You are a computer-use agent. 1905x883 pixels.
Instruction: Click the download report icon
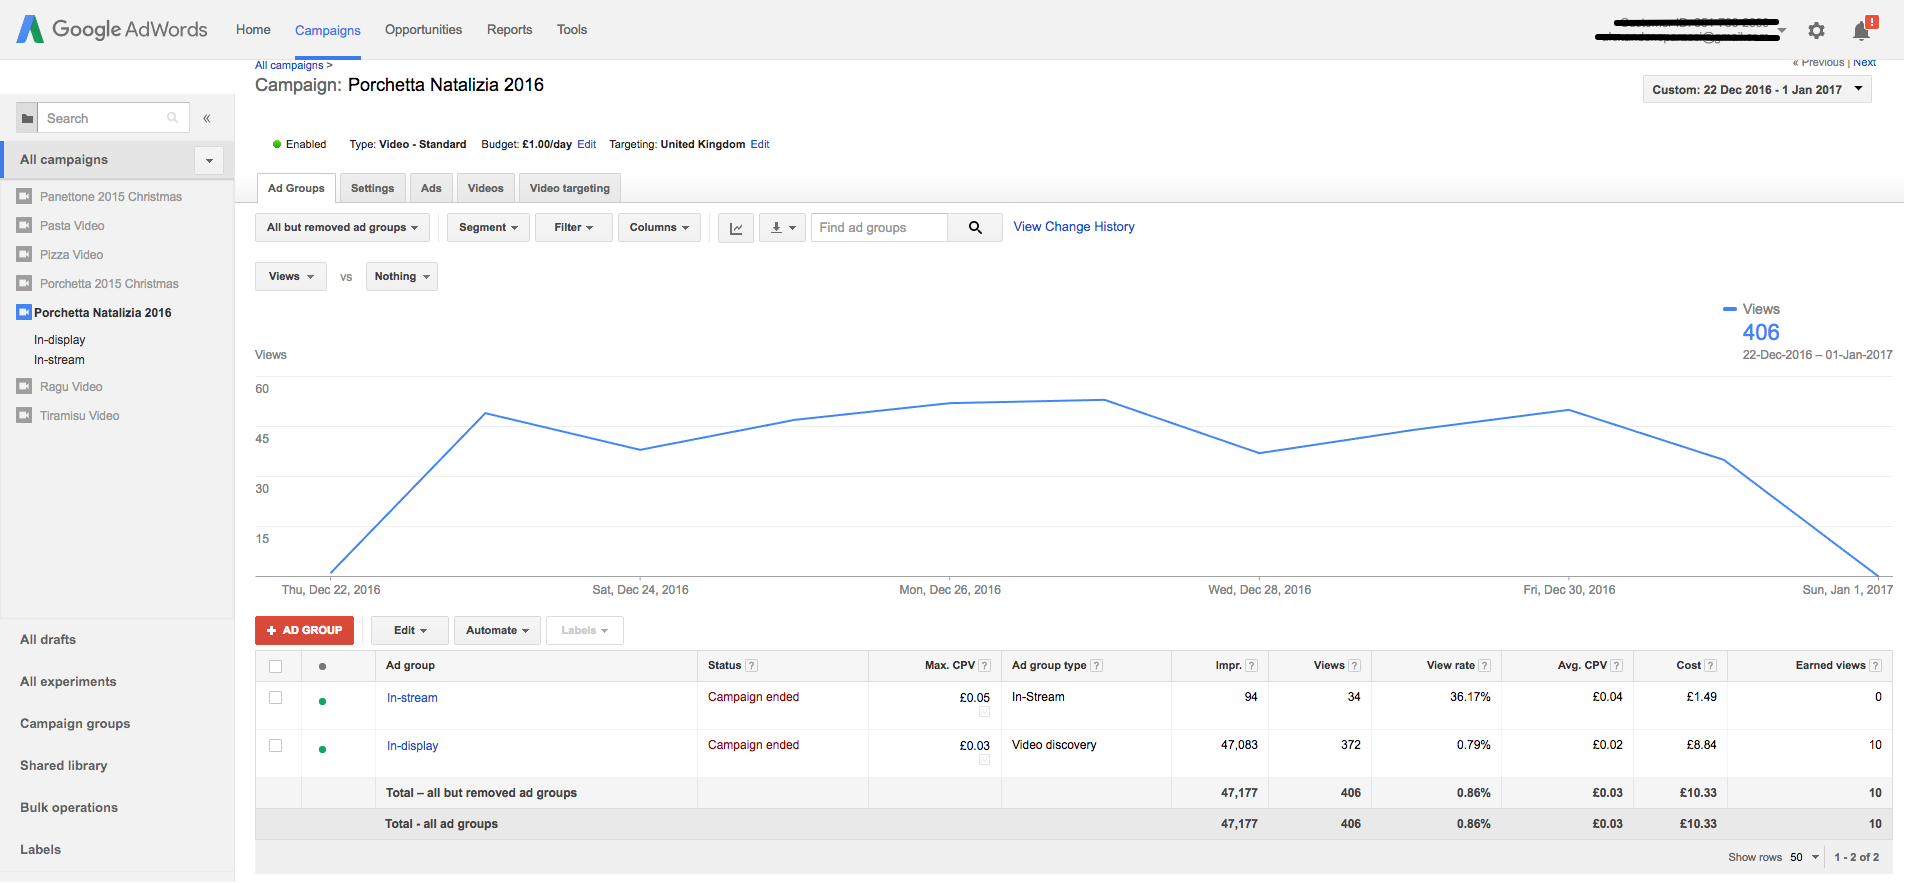[782, 228]
